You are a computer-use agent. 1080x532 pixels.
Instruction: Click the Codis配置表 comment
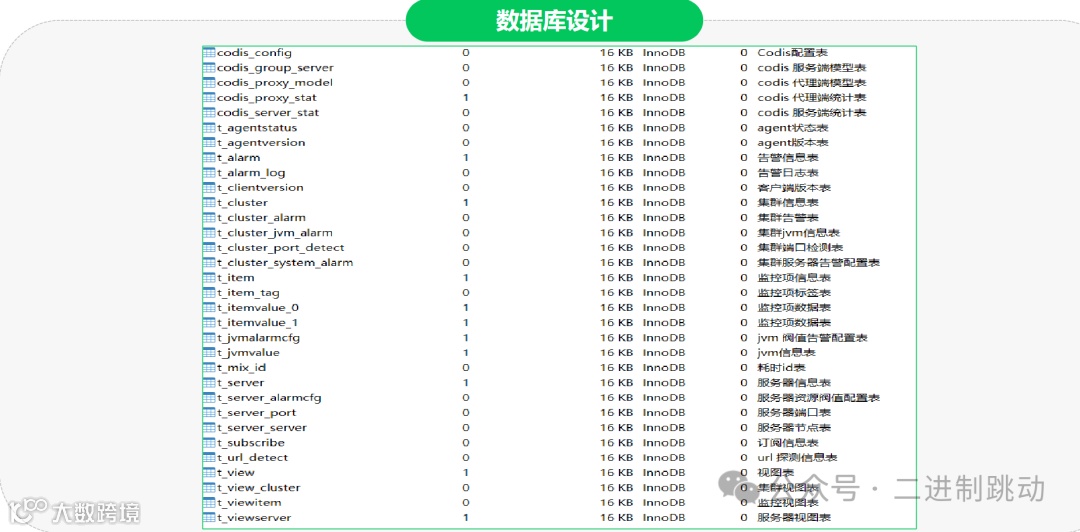[x=792, y=52]
